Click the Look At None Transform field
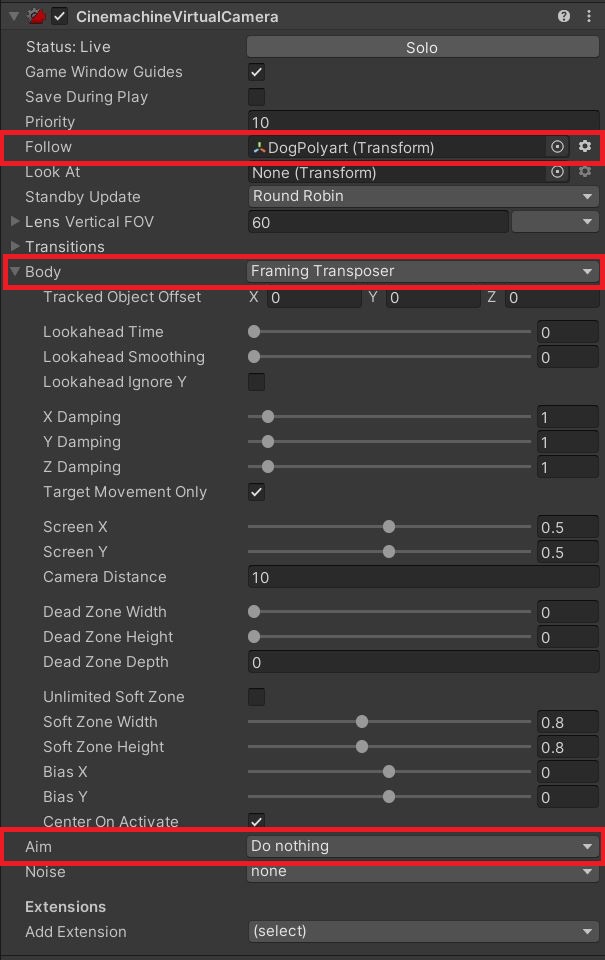The width and height of the screenshot is (605, 960). coord(397,172)
